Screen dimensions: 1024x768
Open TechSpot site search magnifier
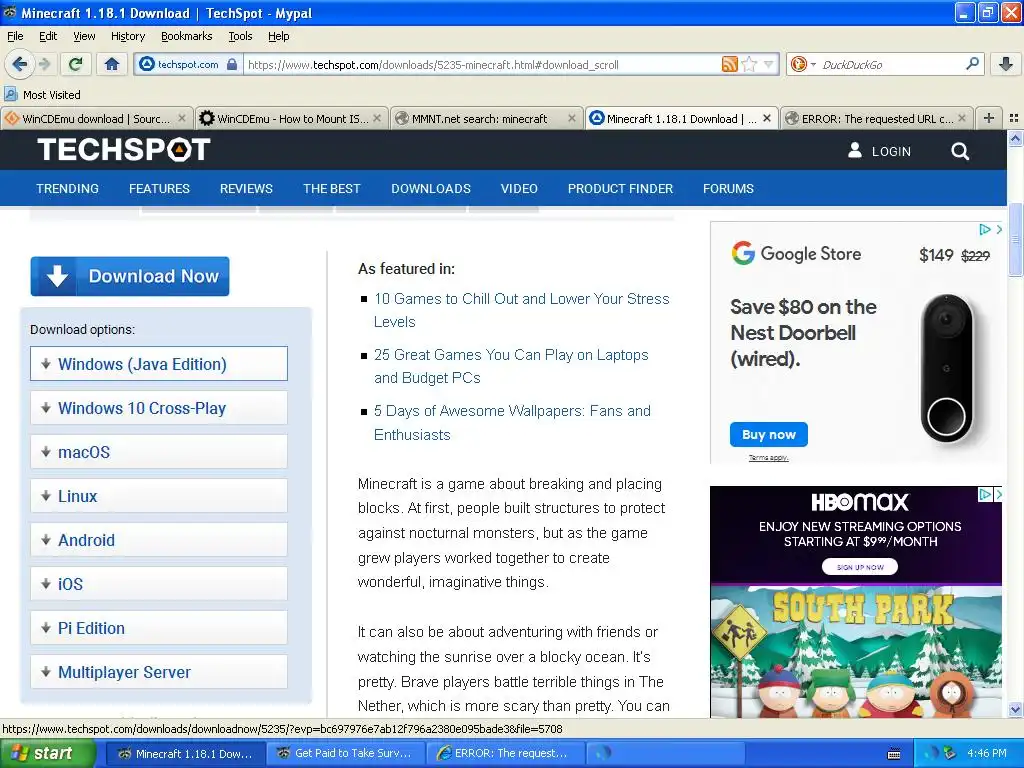960,151
